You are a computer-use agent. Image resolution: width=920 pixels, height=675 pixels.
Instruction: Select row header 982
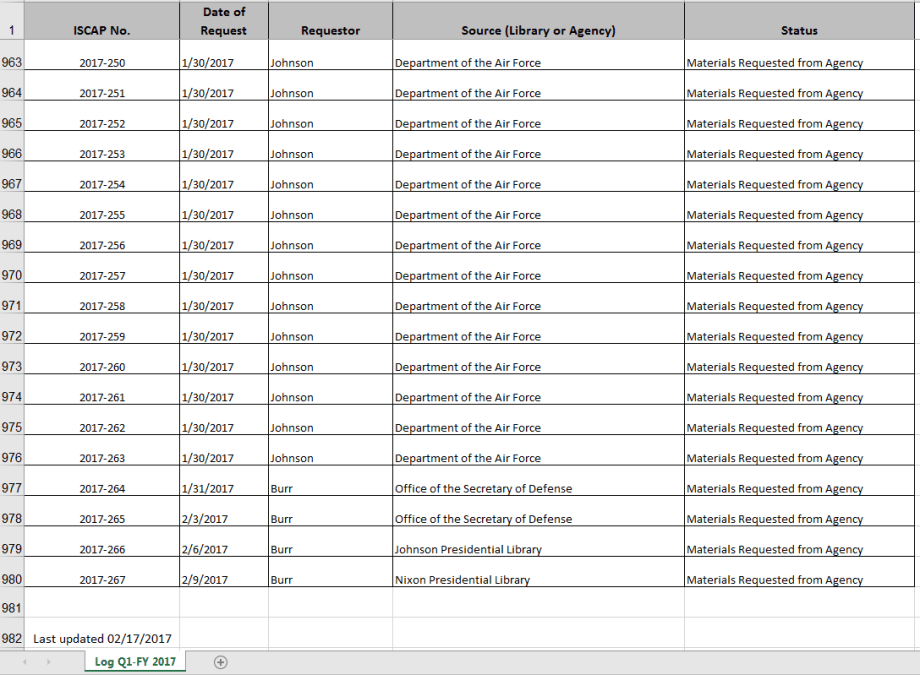11,638
